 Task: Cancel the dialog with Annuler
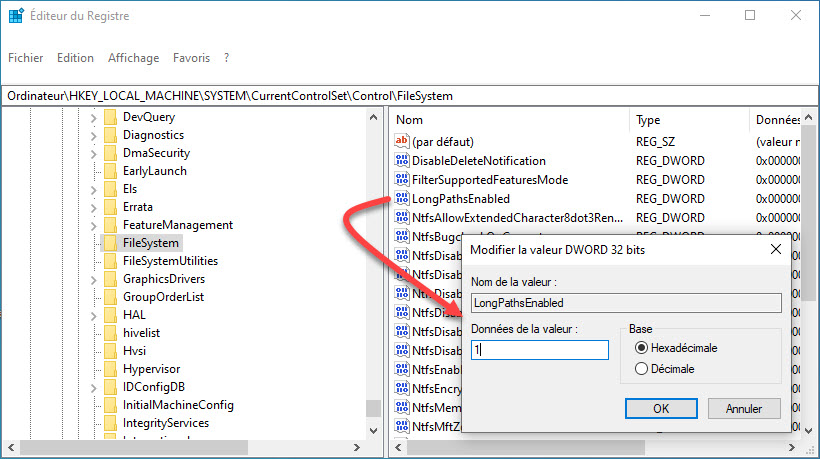[744, 408]
